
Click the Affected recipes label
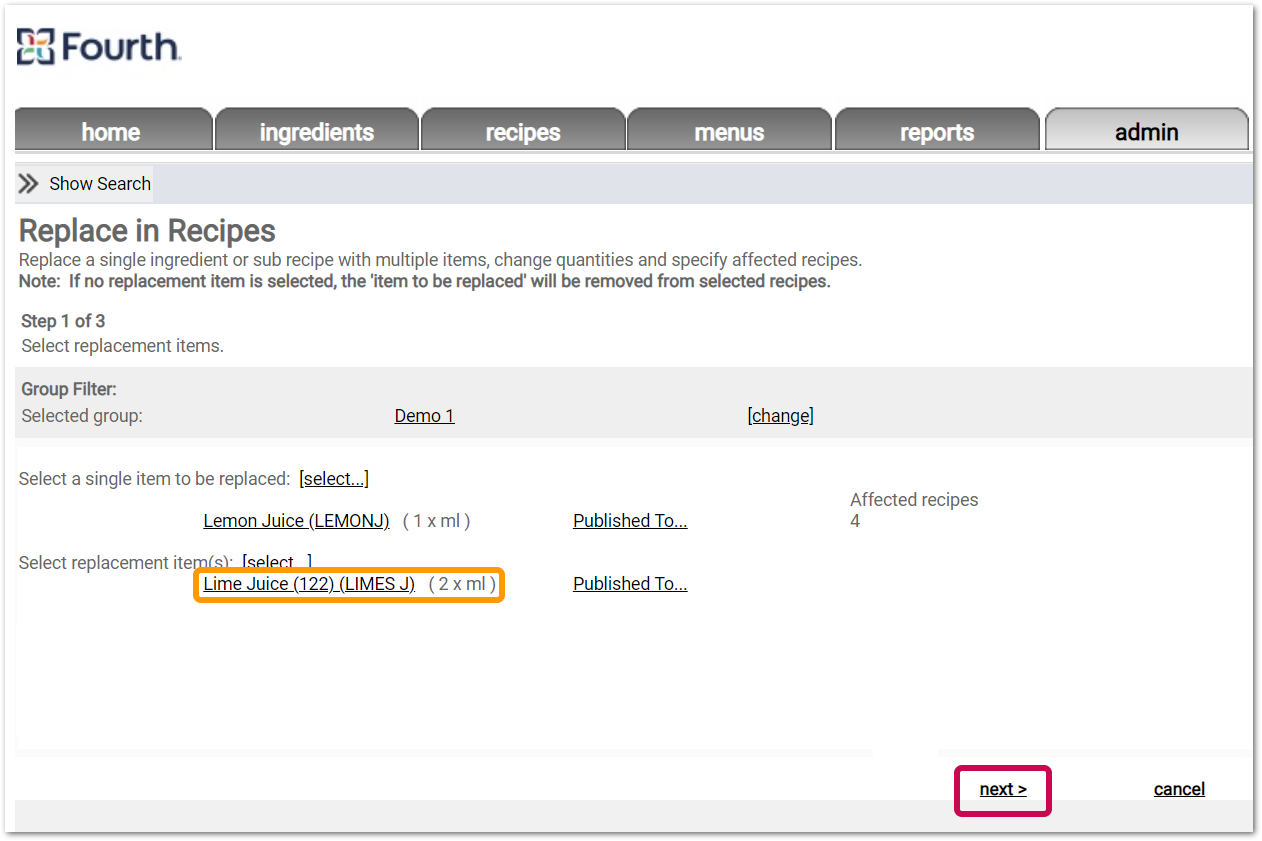[x=914, y=500]
